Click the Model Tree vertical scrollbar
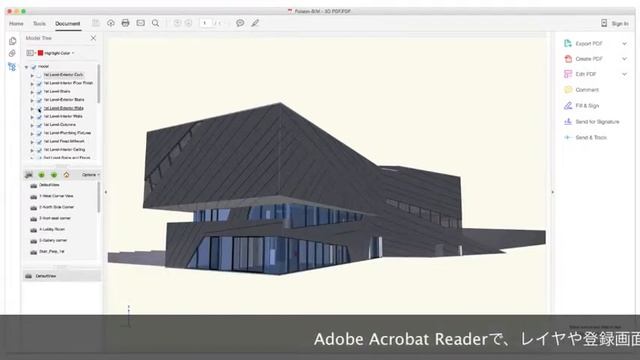Viewport: 640px width, 360px height. pyautogui.click(x=98, y=84)
